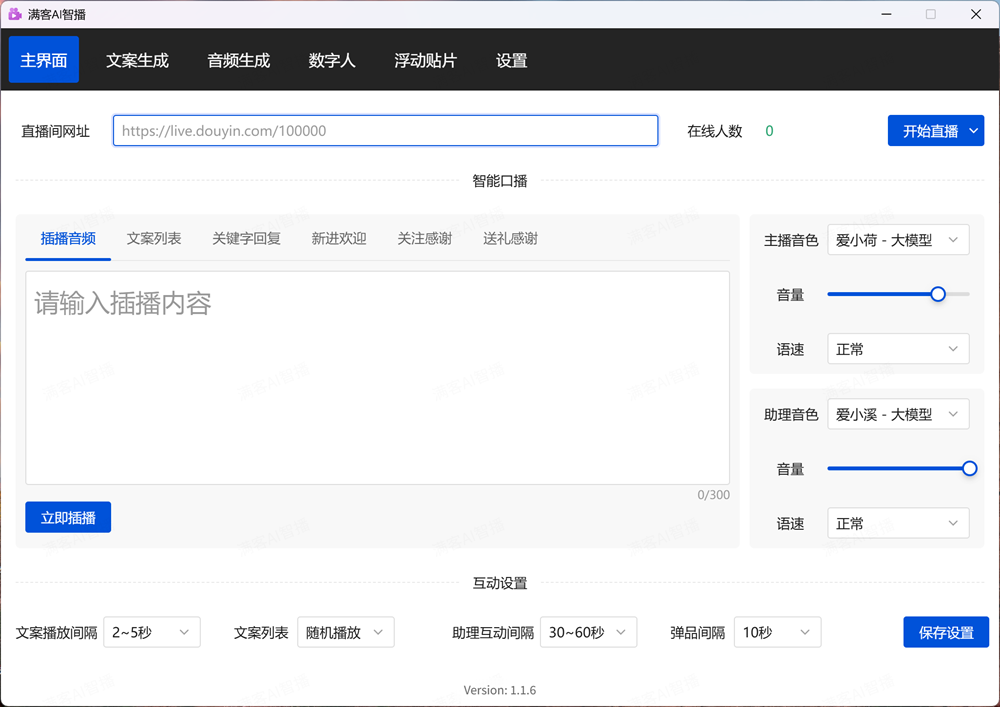The image size is (1000, 707).
Task: Click the 直播间网址 URL input field
Action: [385, 131]
